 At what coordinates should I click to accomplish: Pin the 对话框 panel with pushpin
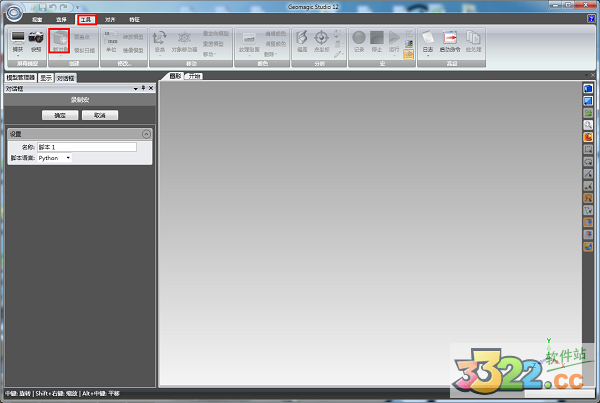(143, 88)
